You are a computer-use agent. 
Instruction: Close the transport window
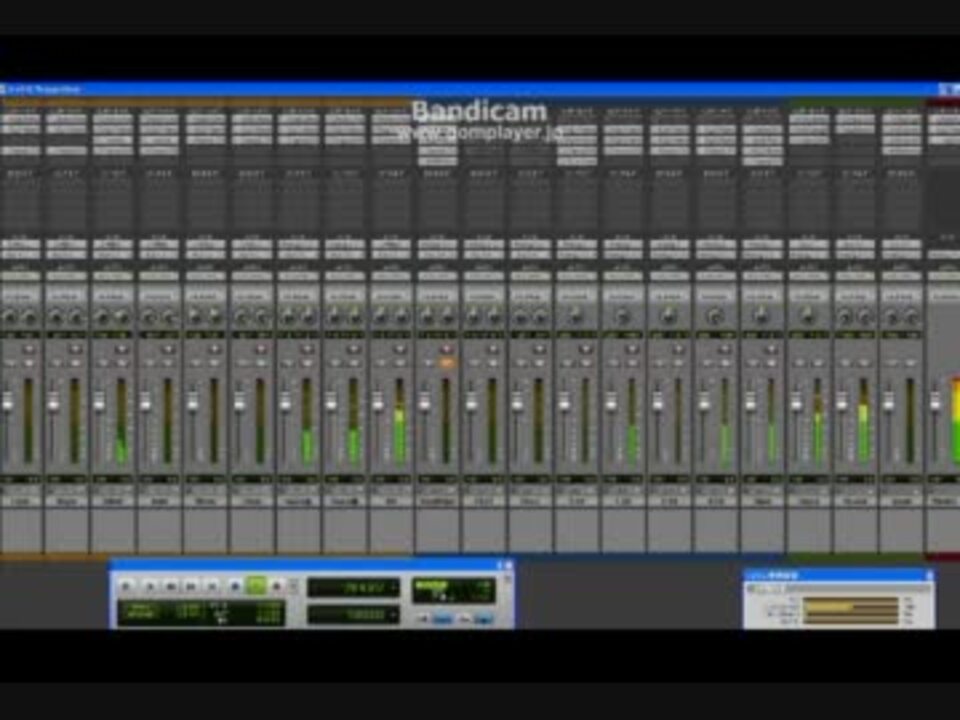tap(509, 565)
